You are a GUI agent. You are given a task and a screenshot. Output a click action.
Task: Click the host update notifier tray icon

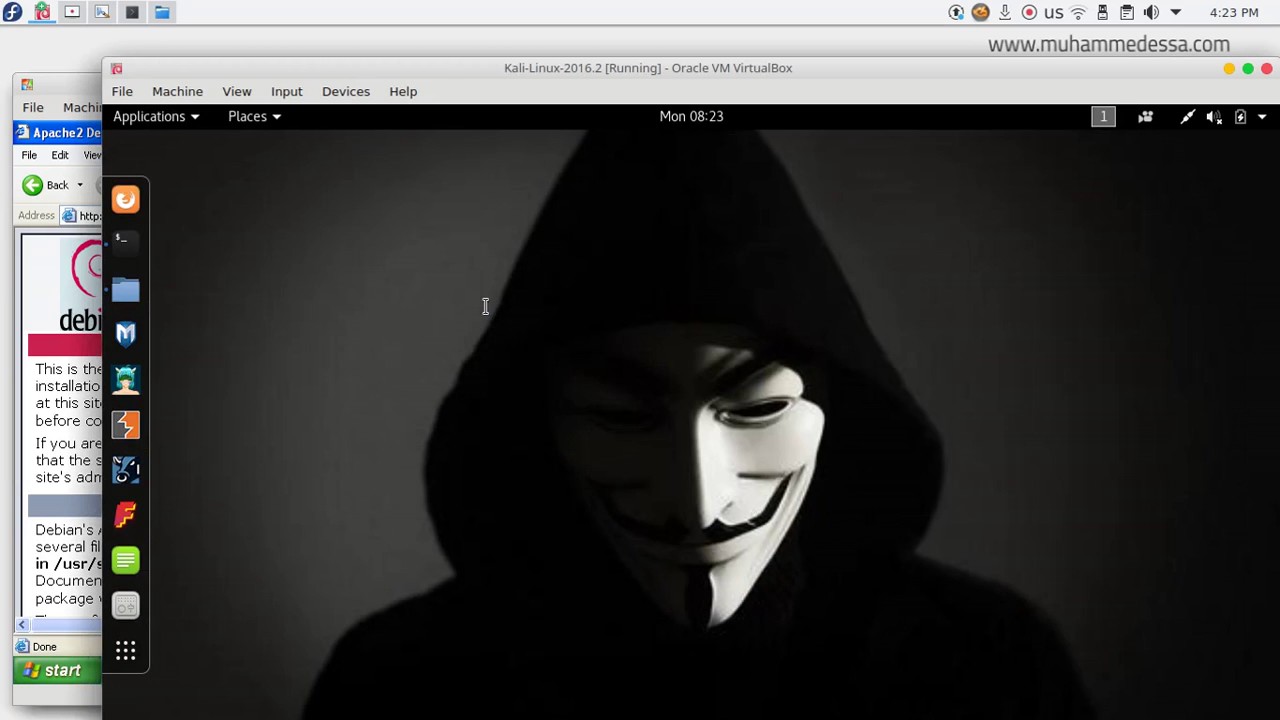[x=956, y=12]
